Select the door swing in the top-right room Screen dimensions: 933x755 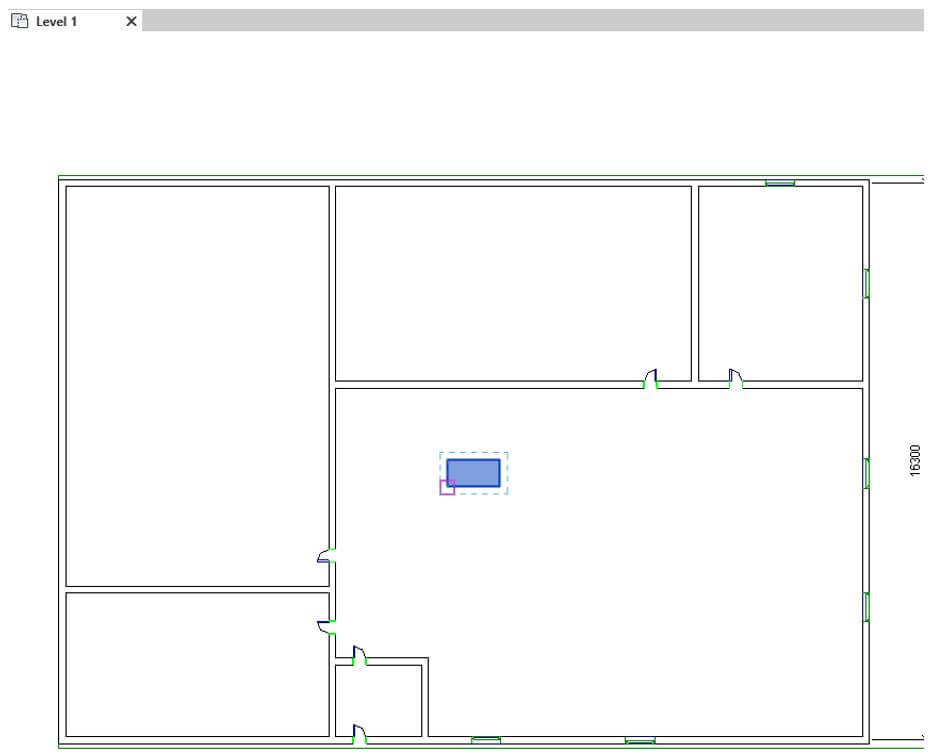tap(735, 372)
